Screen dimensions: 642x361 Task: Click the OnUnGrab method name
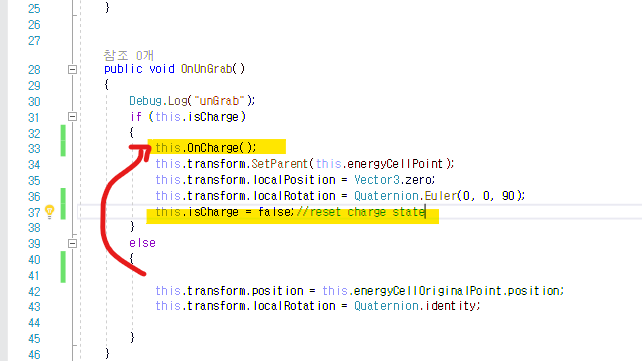pos(207,69)
